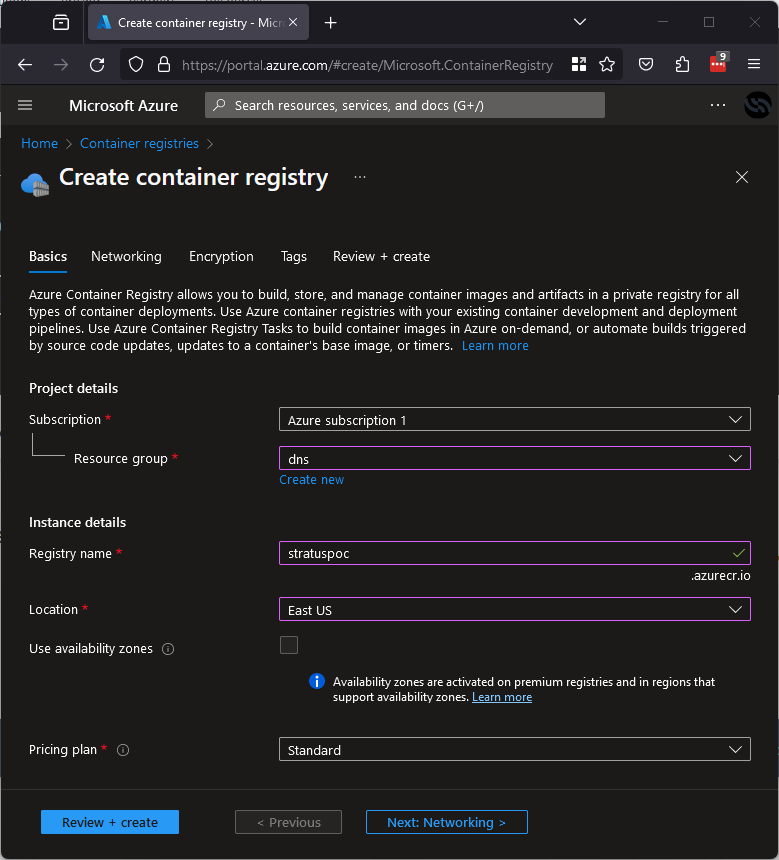
Task: Switch to the Networking tab
Action: tap(126, 257)
